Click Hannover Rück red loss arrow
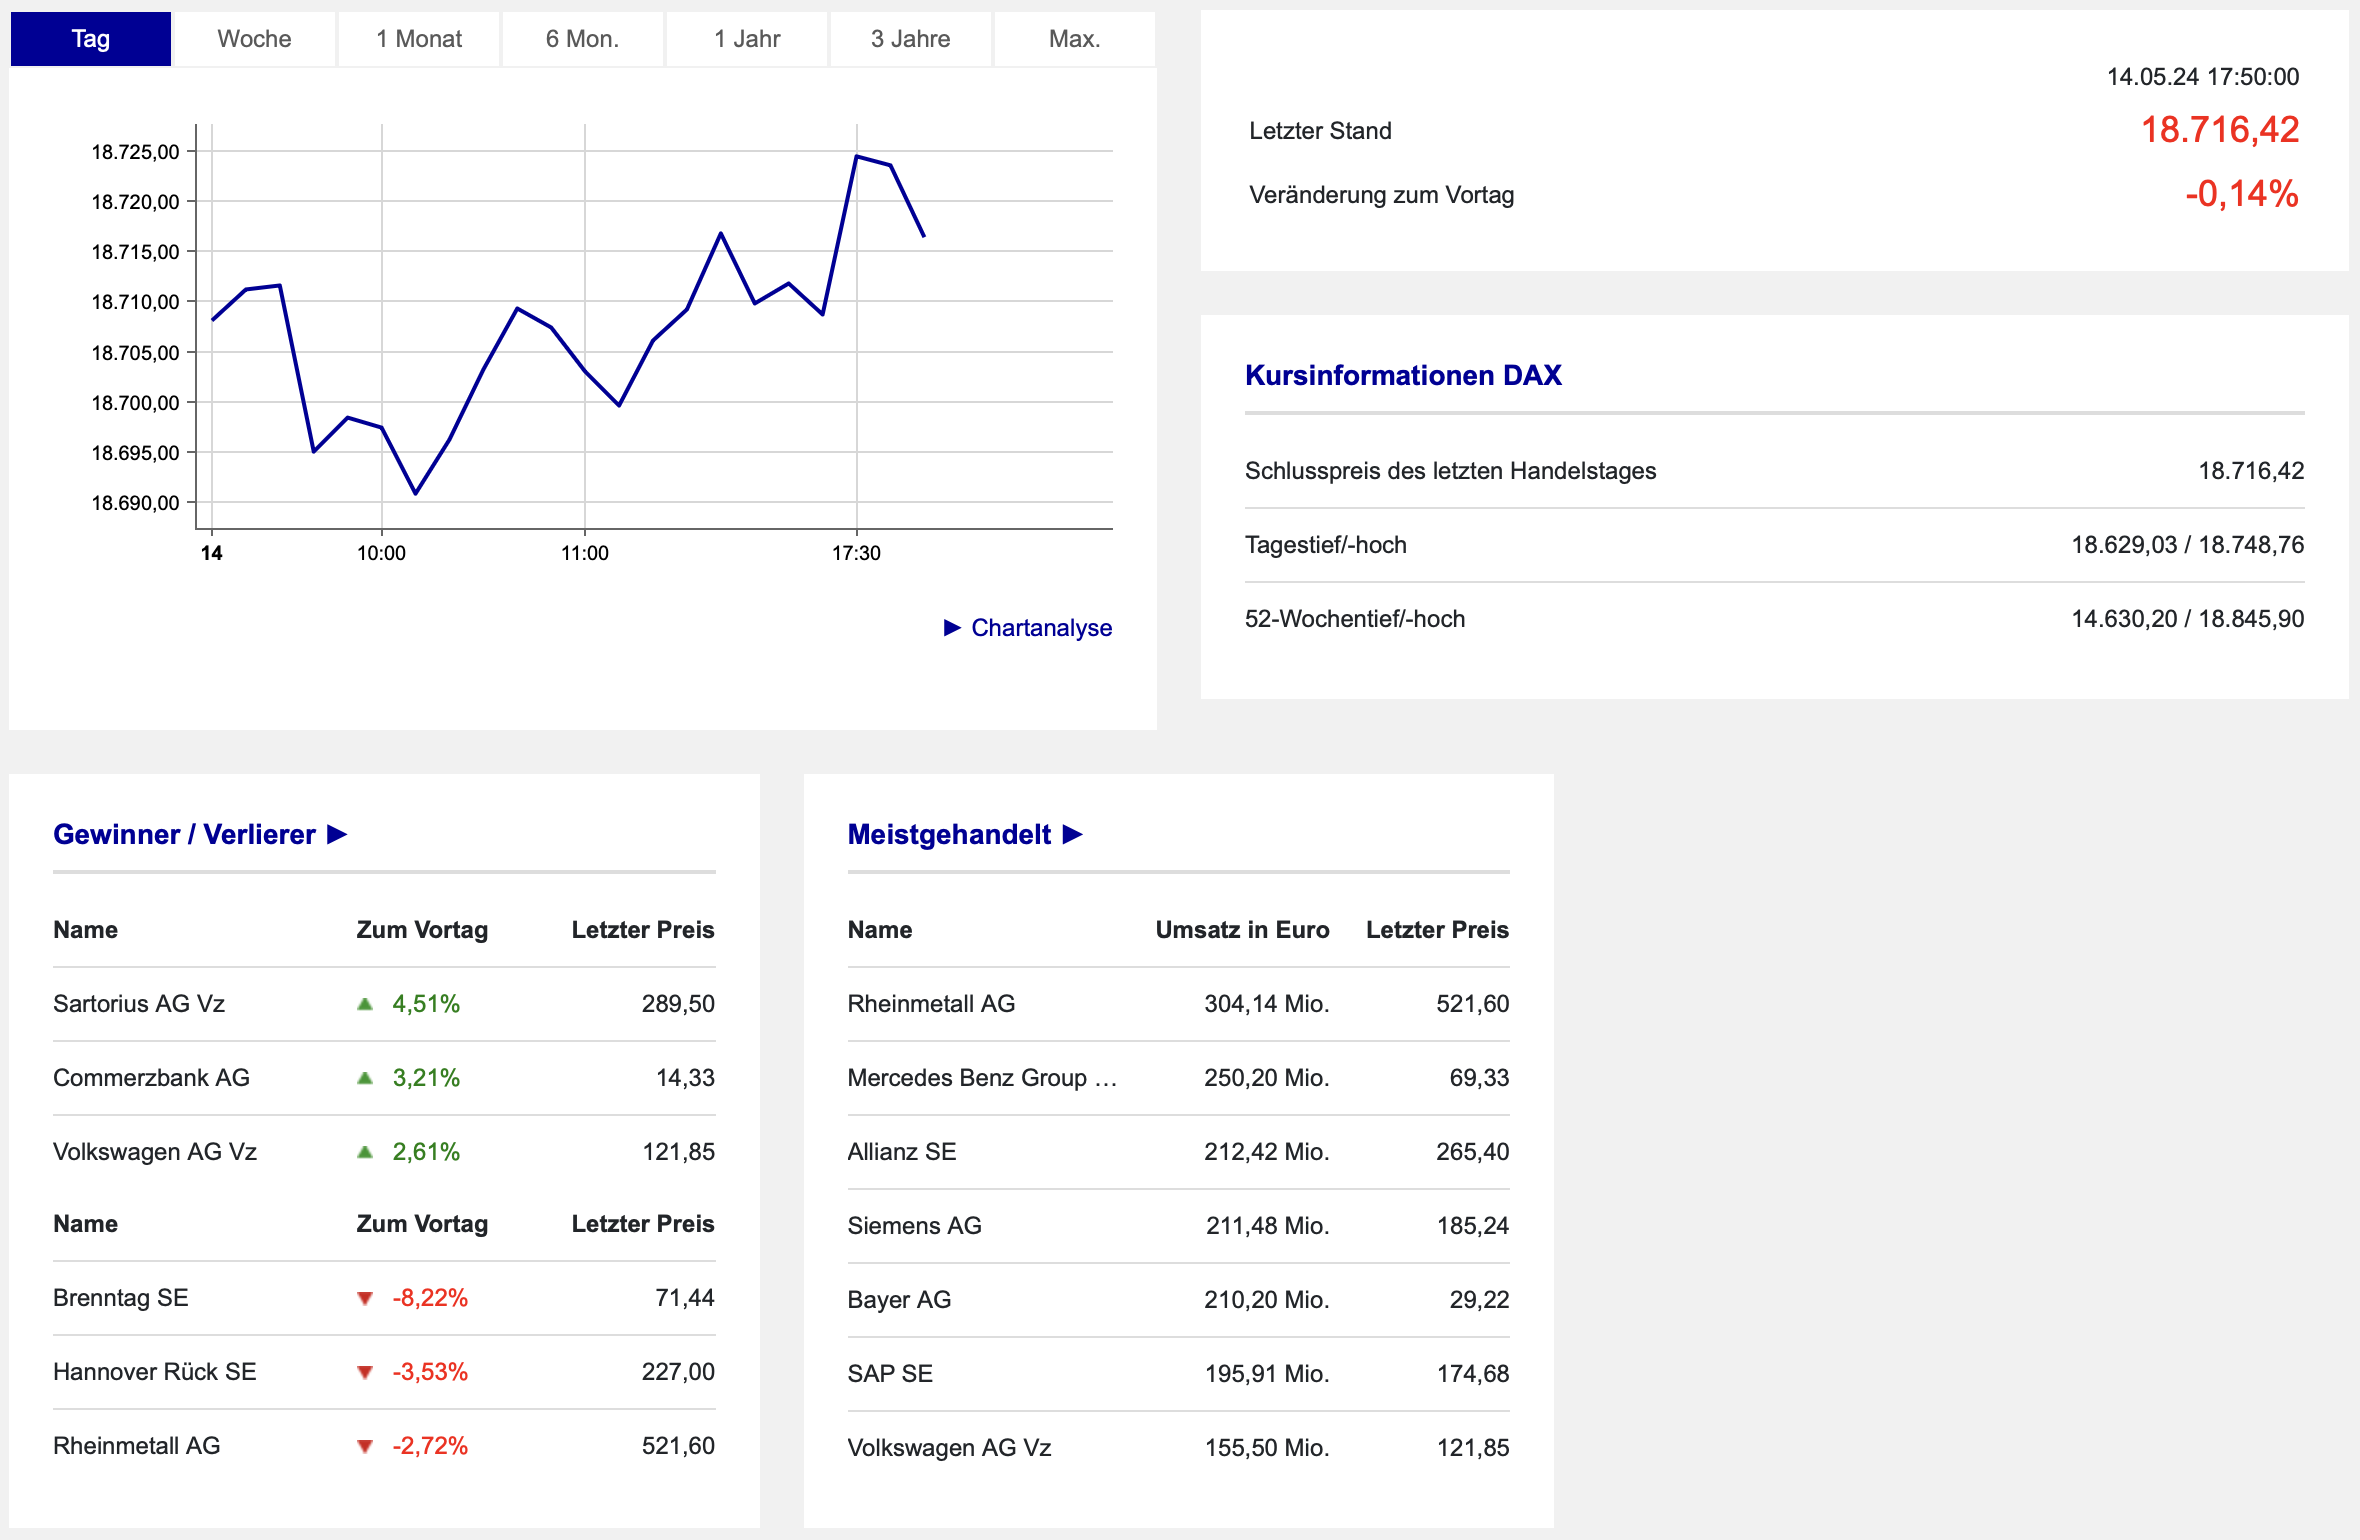This screenshot has height=1540, width=2360. point(365,1372)
